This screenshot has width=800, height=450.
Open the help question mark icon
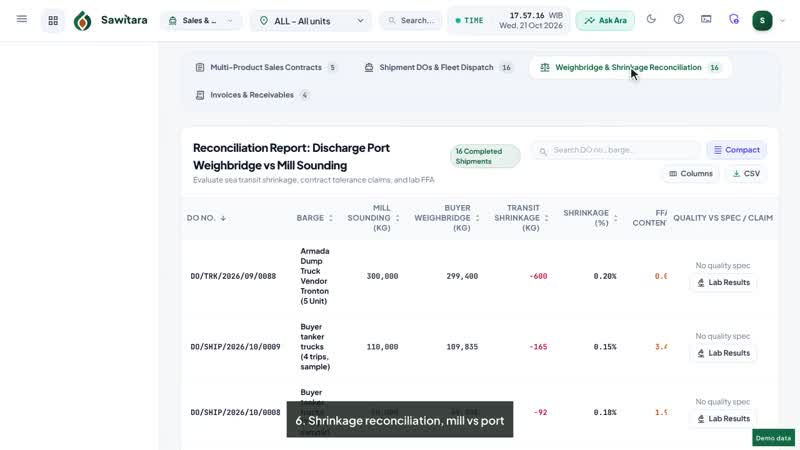pyautogui.click(x=679, y=19)
